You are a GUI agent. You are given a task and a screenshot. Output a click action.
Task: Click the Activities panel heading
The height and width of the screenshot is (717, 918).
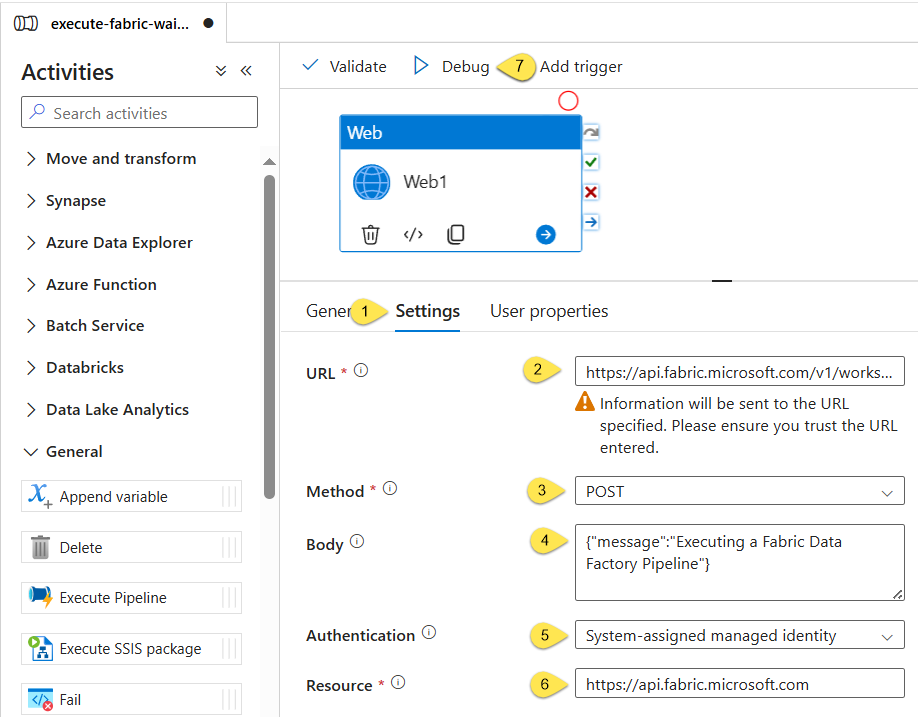point(68,72)
